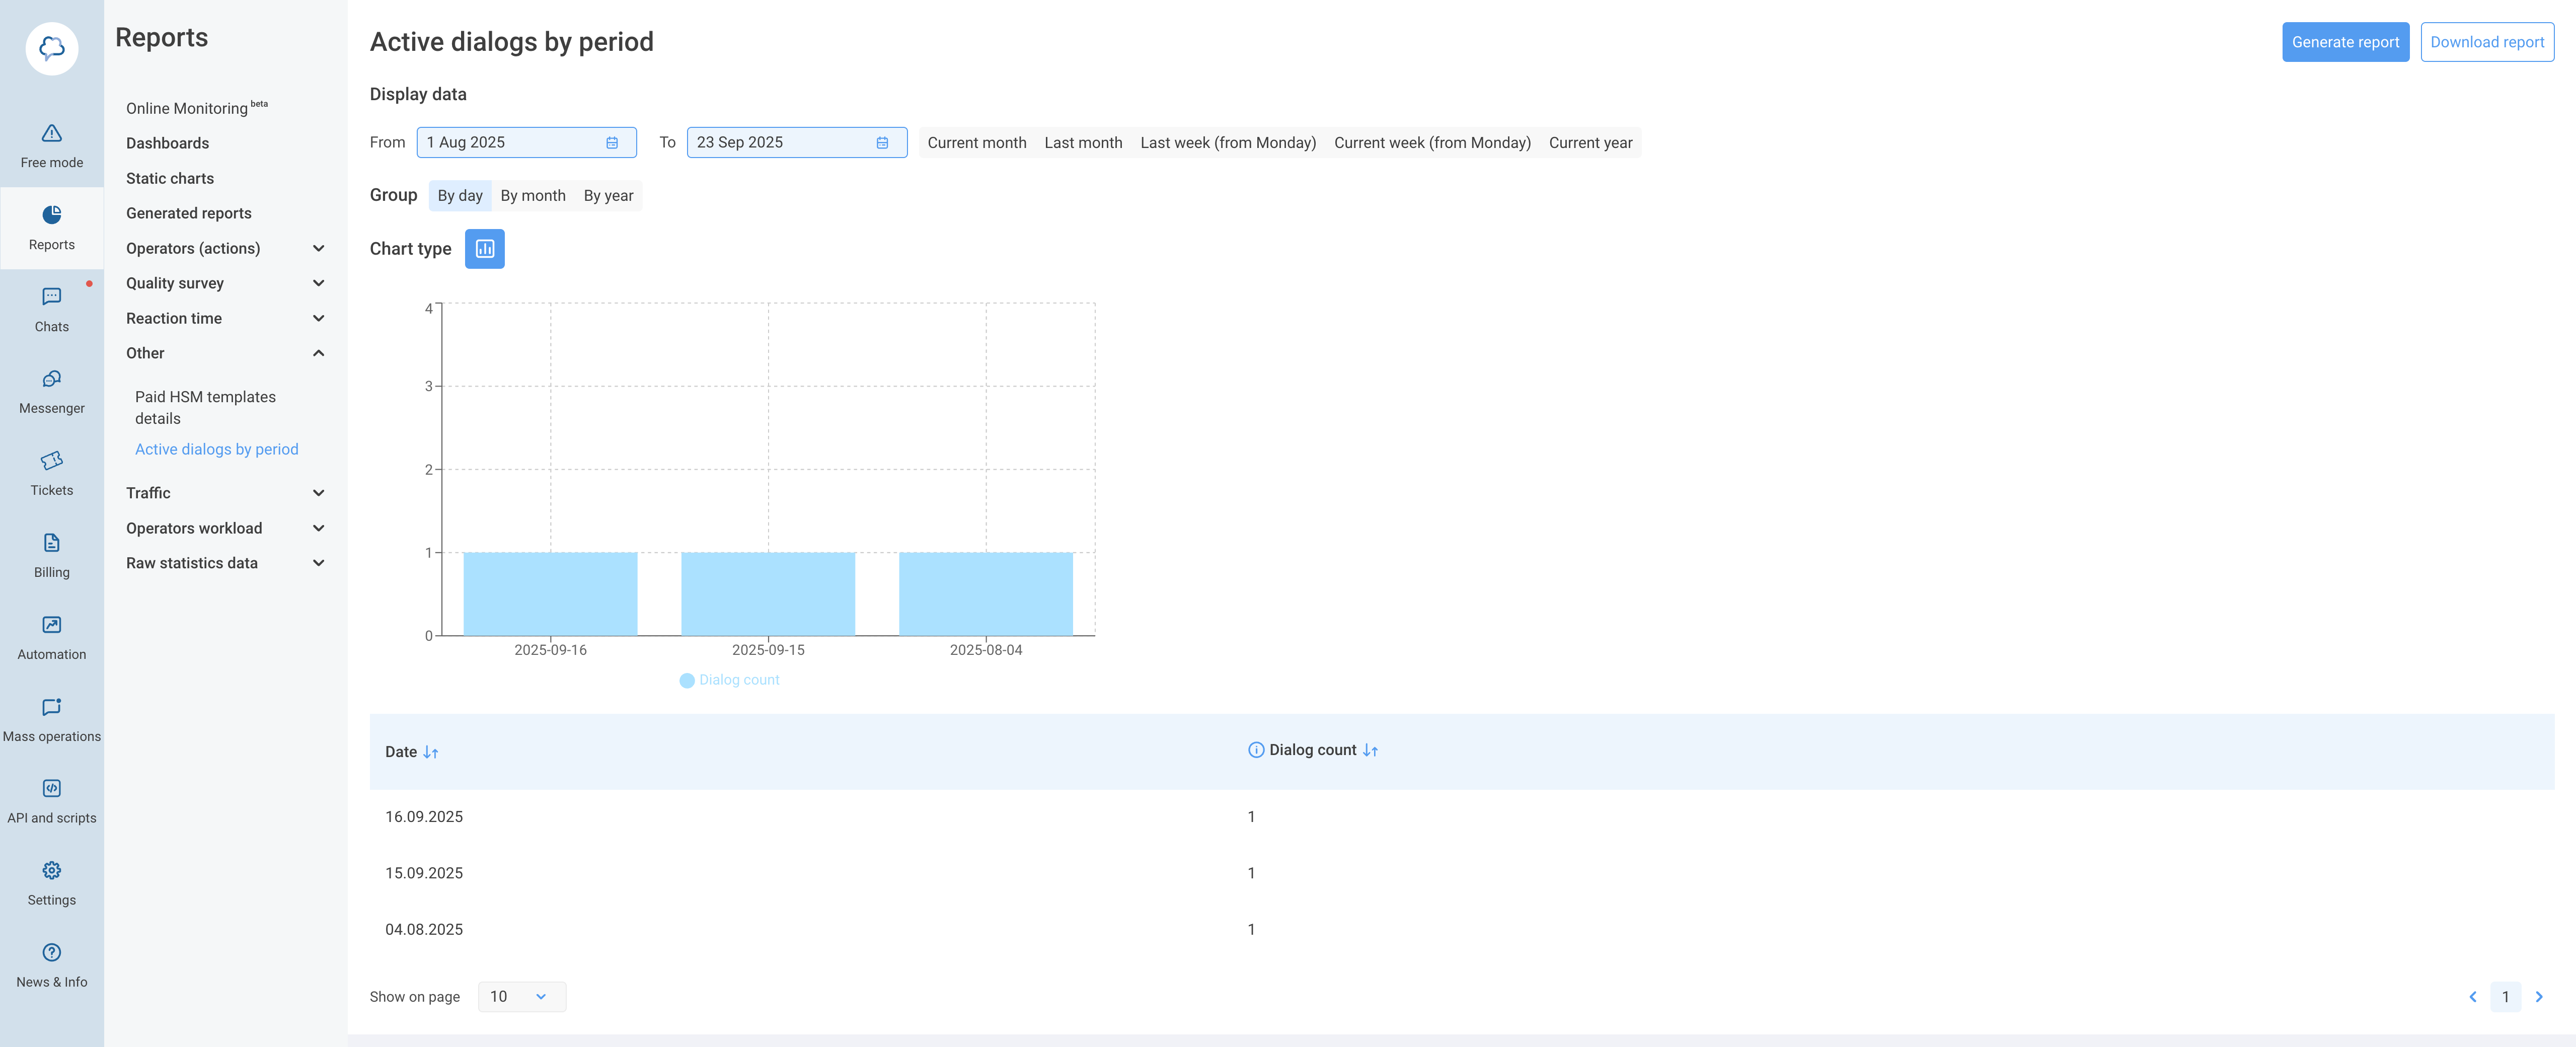Screen dimensions: 2576x1047
Task: Click the 2025-09-15 chart bar
Action: pos(768,594)
